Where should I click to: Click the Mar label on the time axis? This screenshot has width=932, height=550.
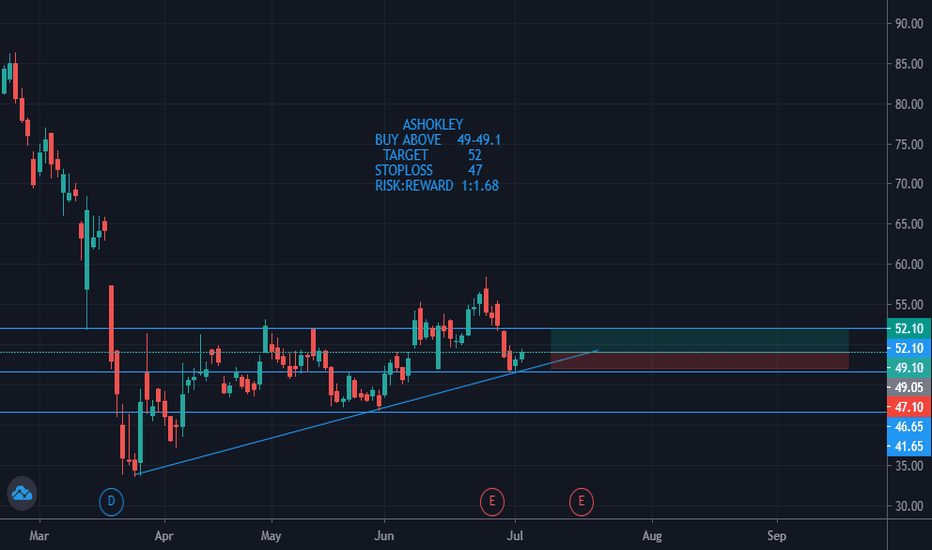39,536
